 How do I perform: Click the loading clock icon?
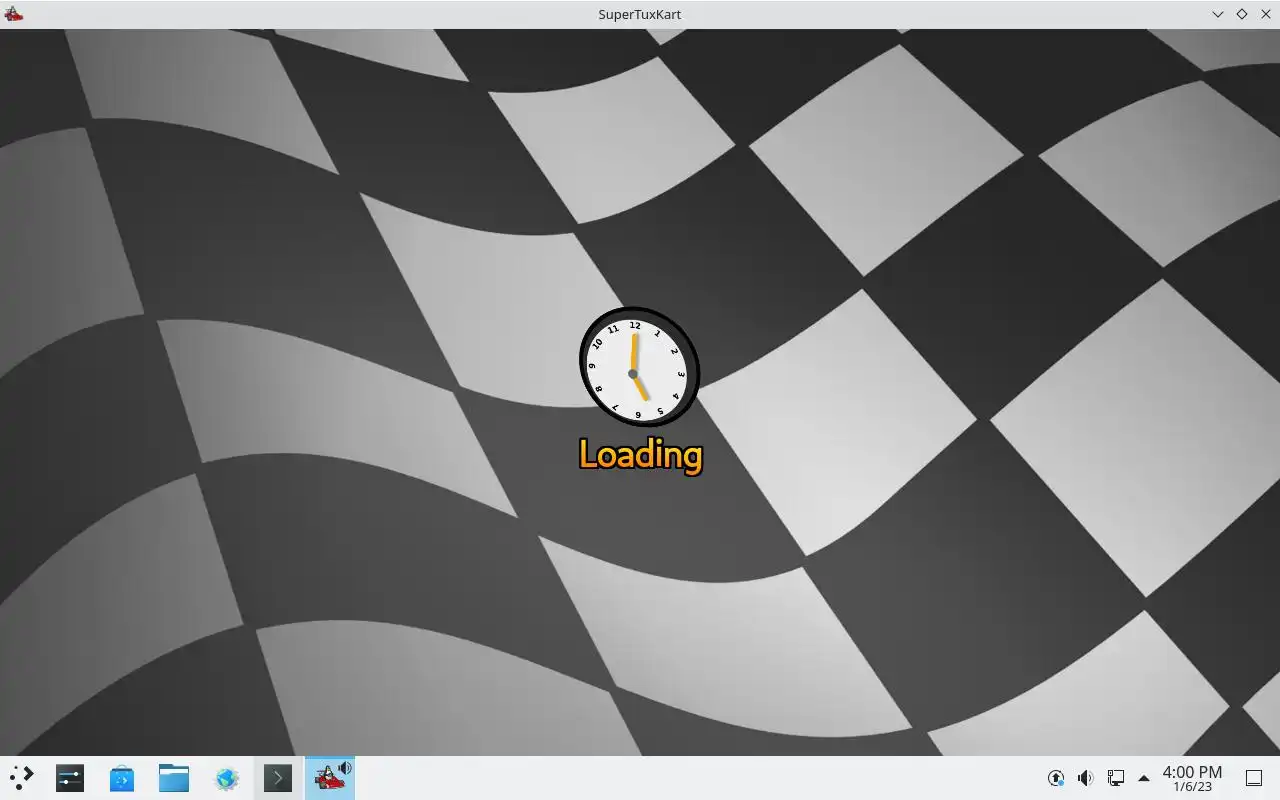click(x=639, y=366)
